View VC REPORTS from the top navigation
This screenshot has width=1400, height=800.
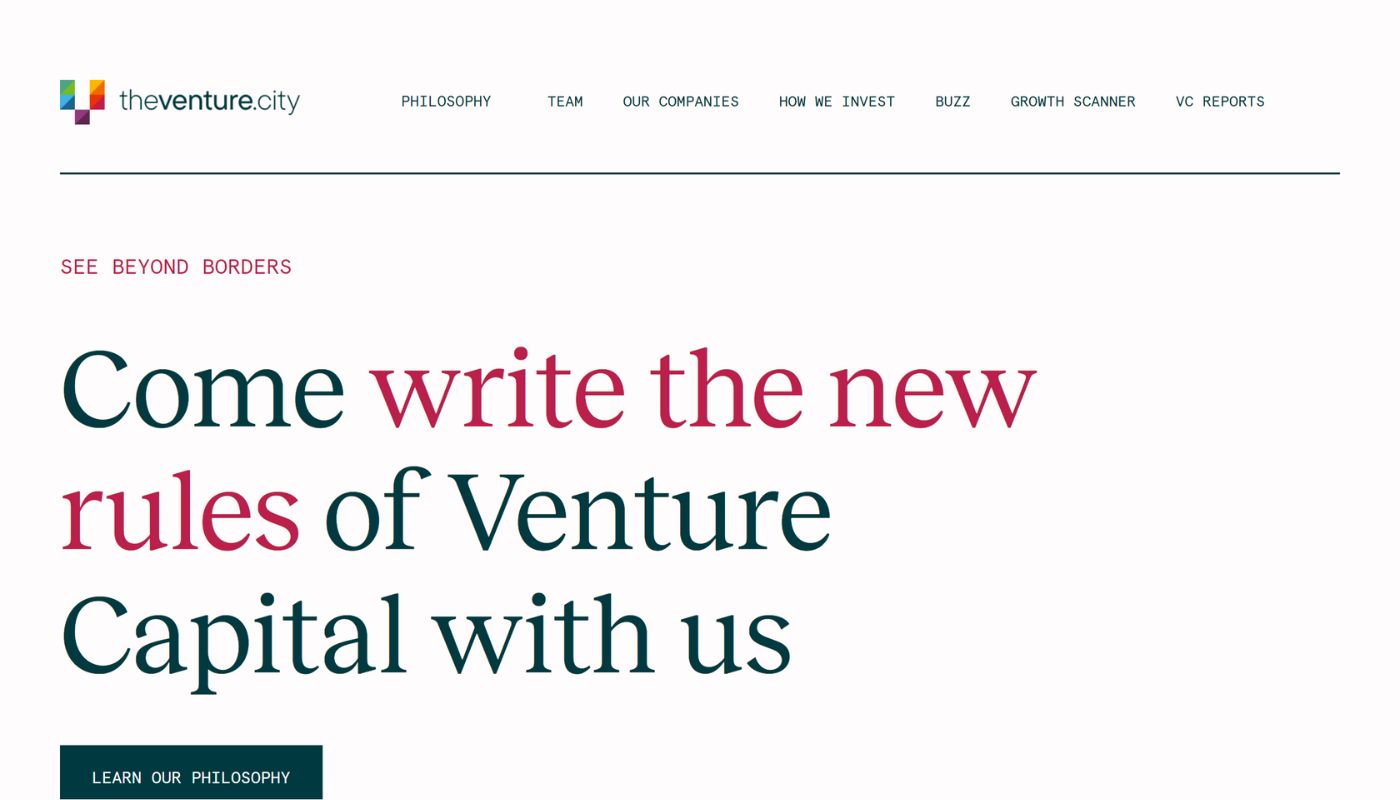(1220, 101)
